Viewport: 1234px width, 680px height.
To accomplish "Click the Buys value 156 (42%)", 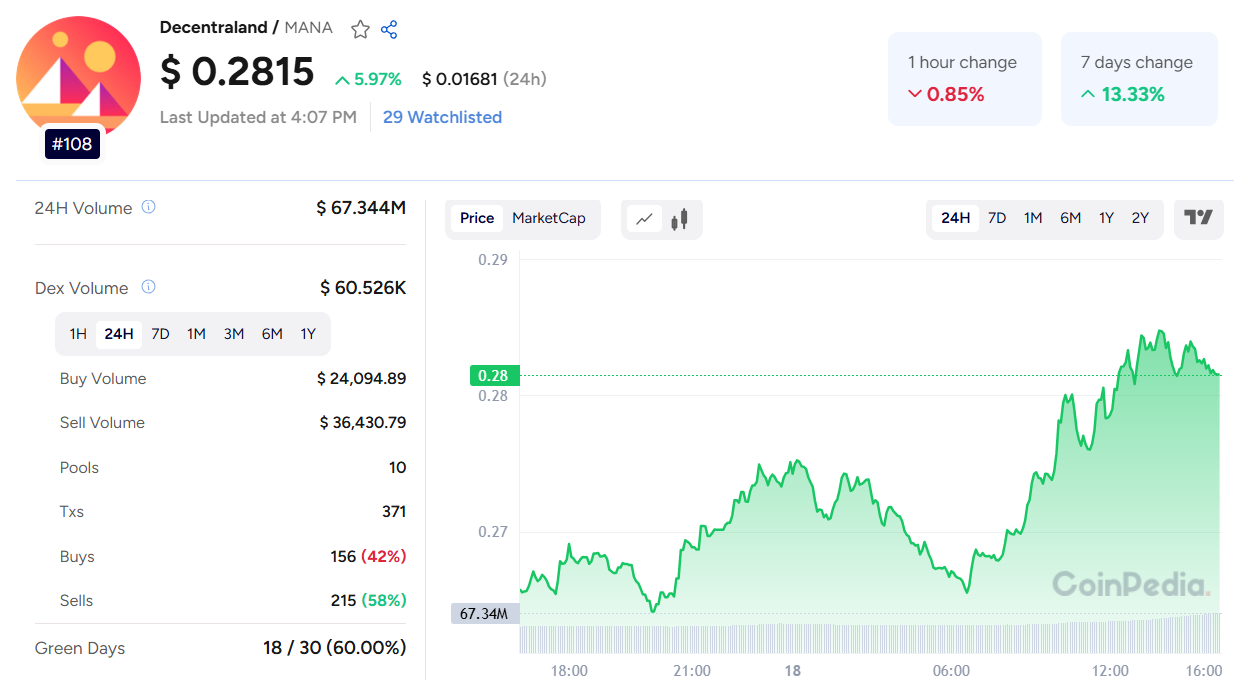I will pyautogui.click(x=368, y=556).
